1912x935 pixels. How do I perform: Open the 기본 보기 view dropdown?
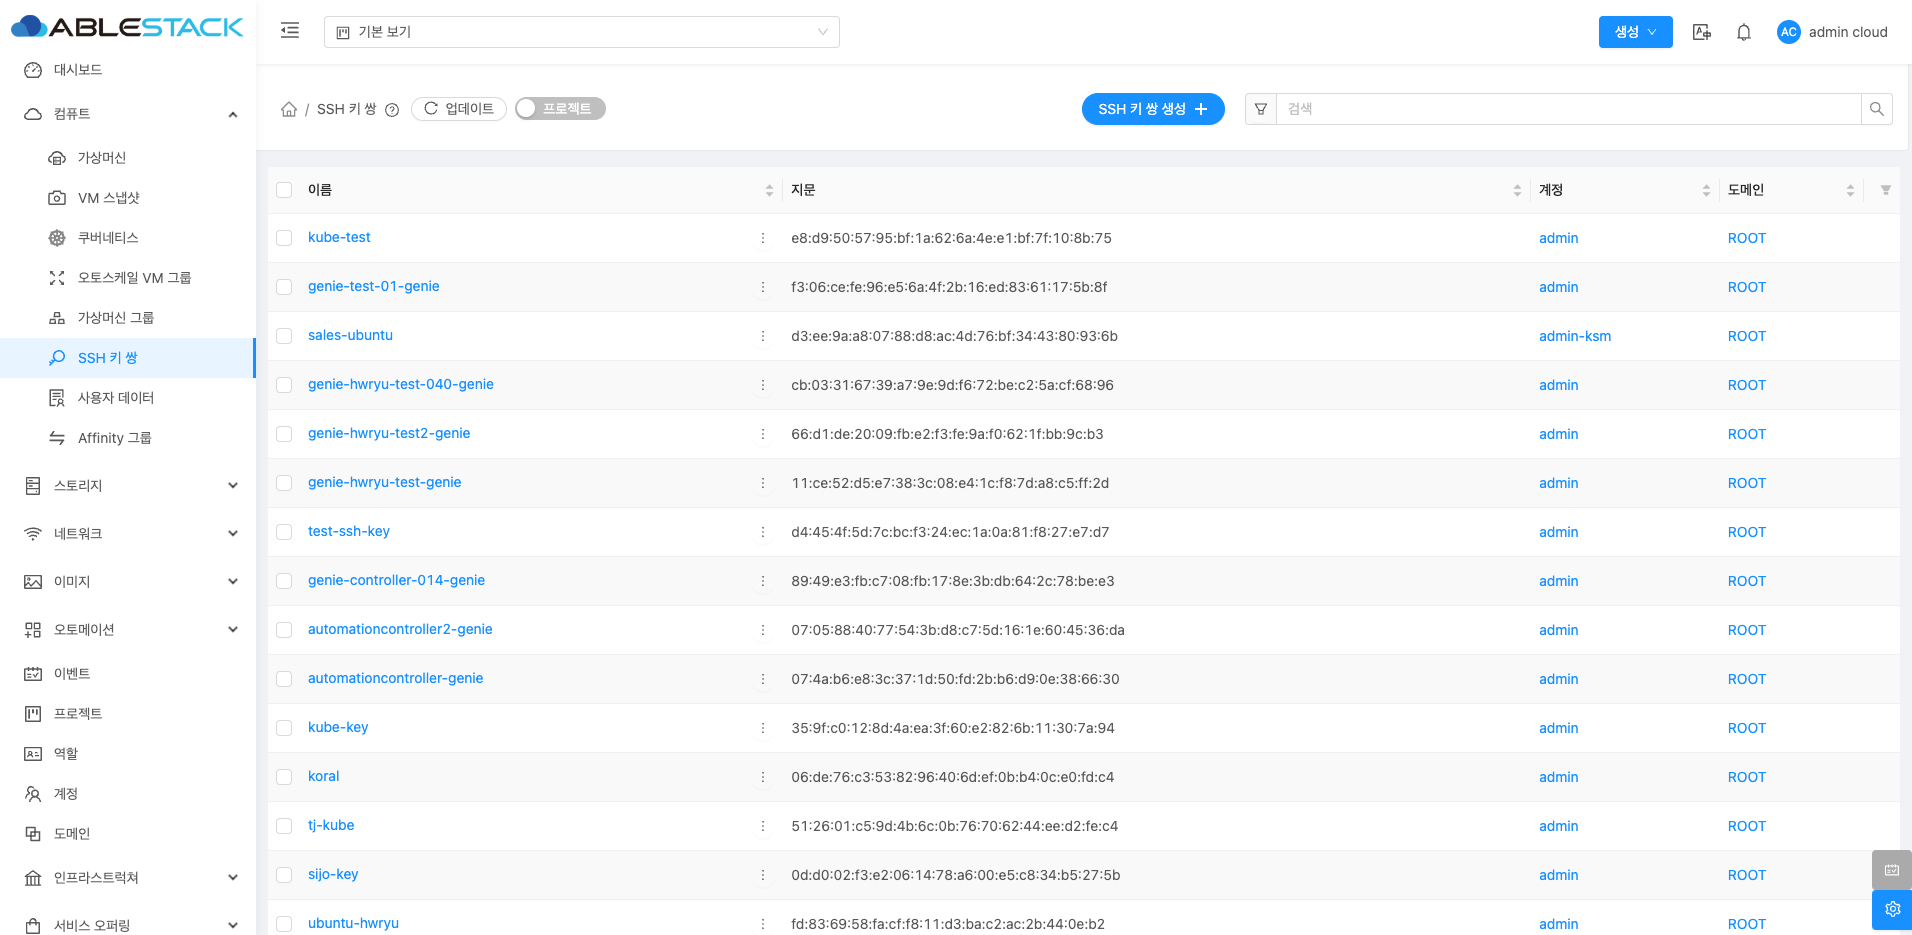[581, 32]
